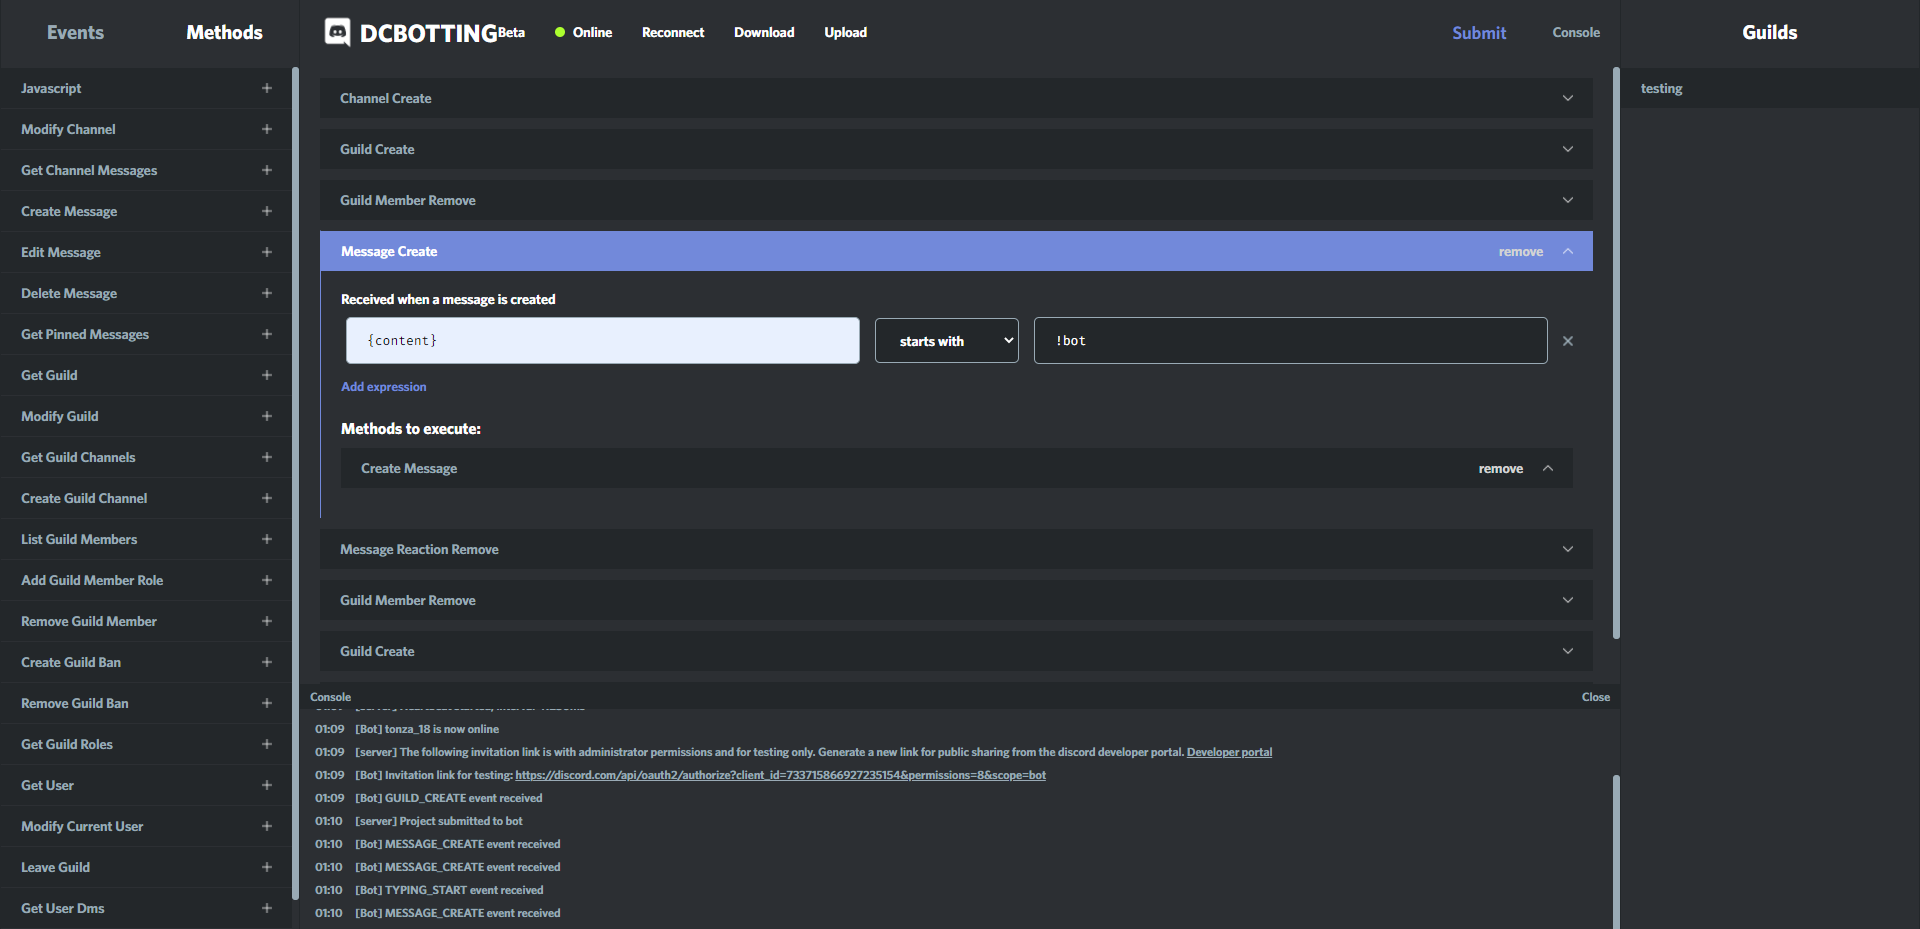Open the Developer portal link
The image size is (1920, 929).
[x=1229, y=752]
